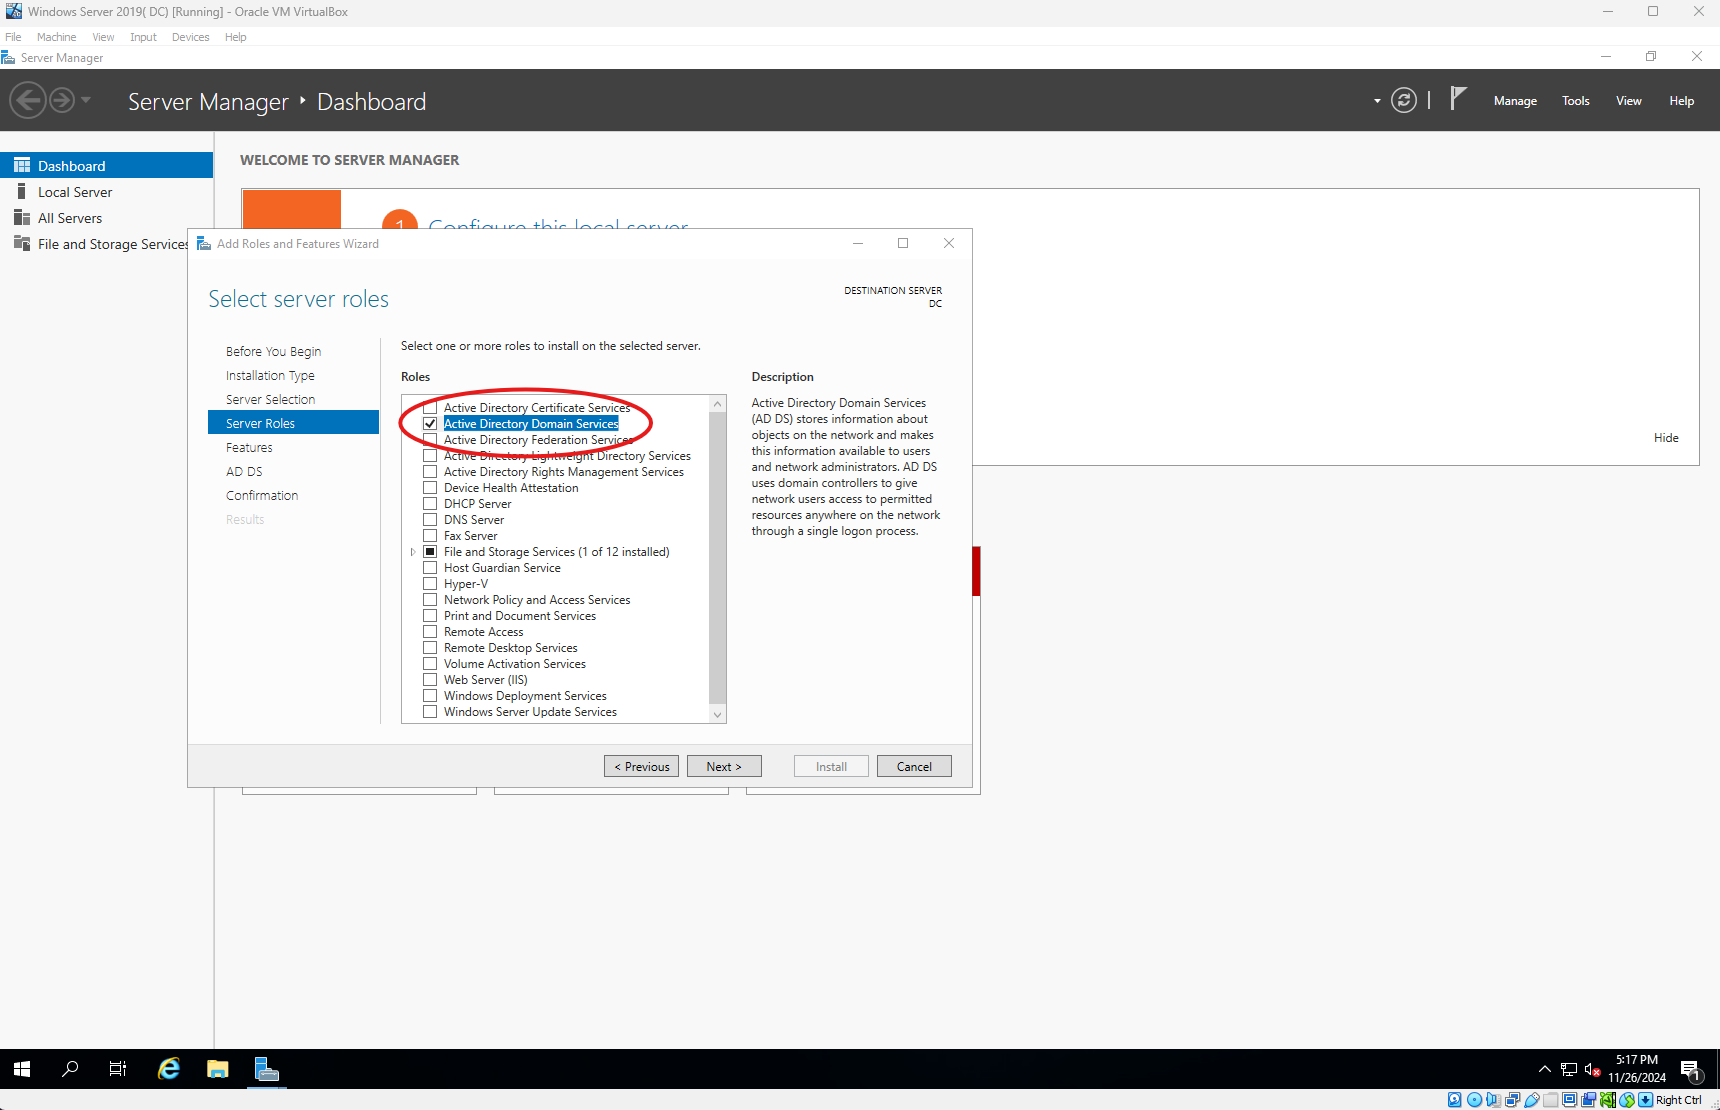Check Active Directory Certificate Services
This screenshot has width=1720, height=1110.
(x=430, y=408)
